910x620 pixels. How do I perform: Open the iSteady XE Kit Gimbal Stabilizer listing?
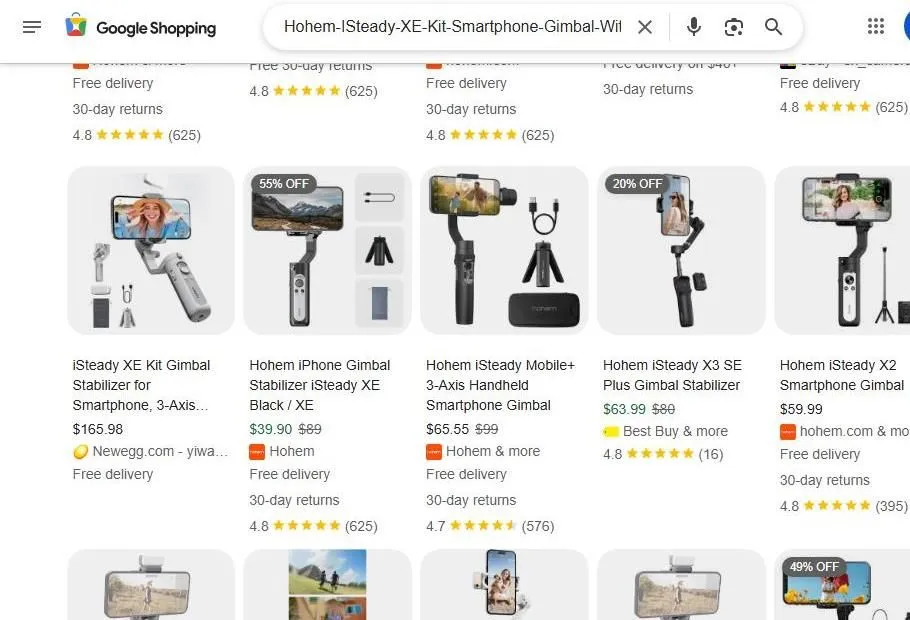click(x=140, y=385)
